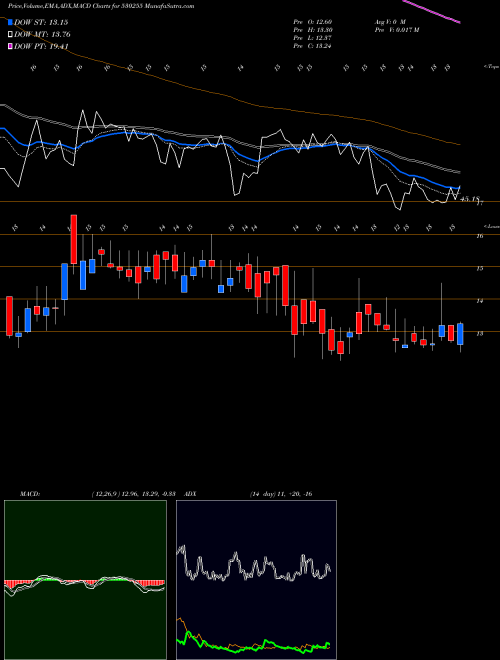The height and width of the screenshot is (660, 500).
Task: Click the price axis label 14
Action: (x=479, y=301)
